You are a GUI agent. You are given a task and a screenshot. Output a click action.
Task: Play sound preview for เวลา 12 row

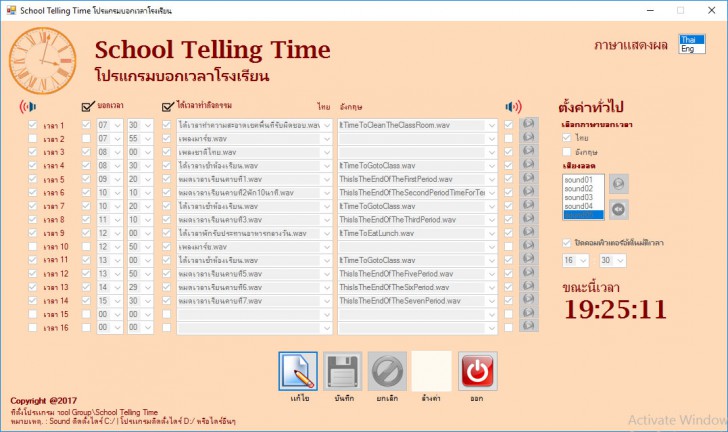click(528, 272)
